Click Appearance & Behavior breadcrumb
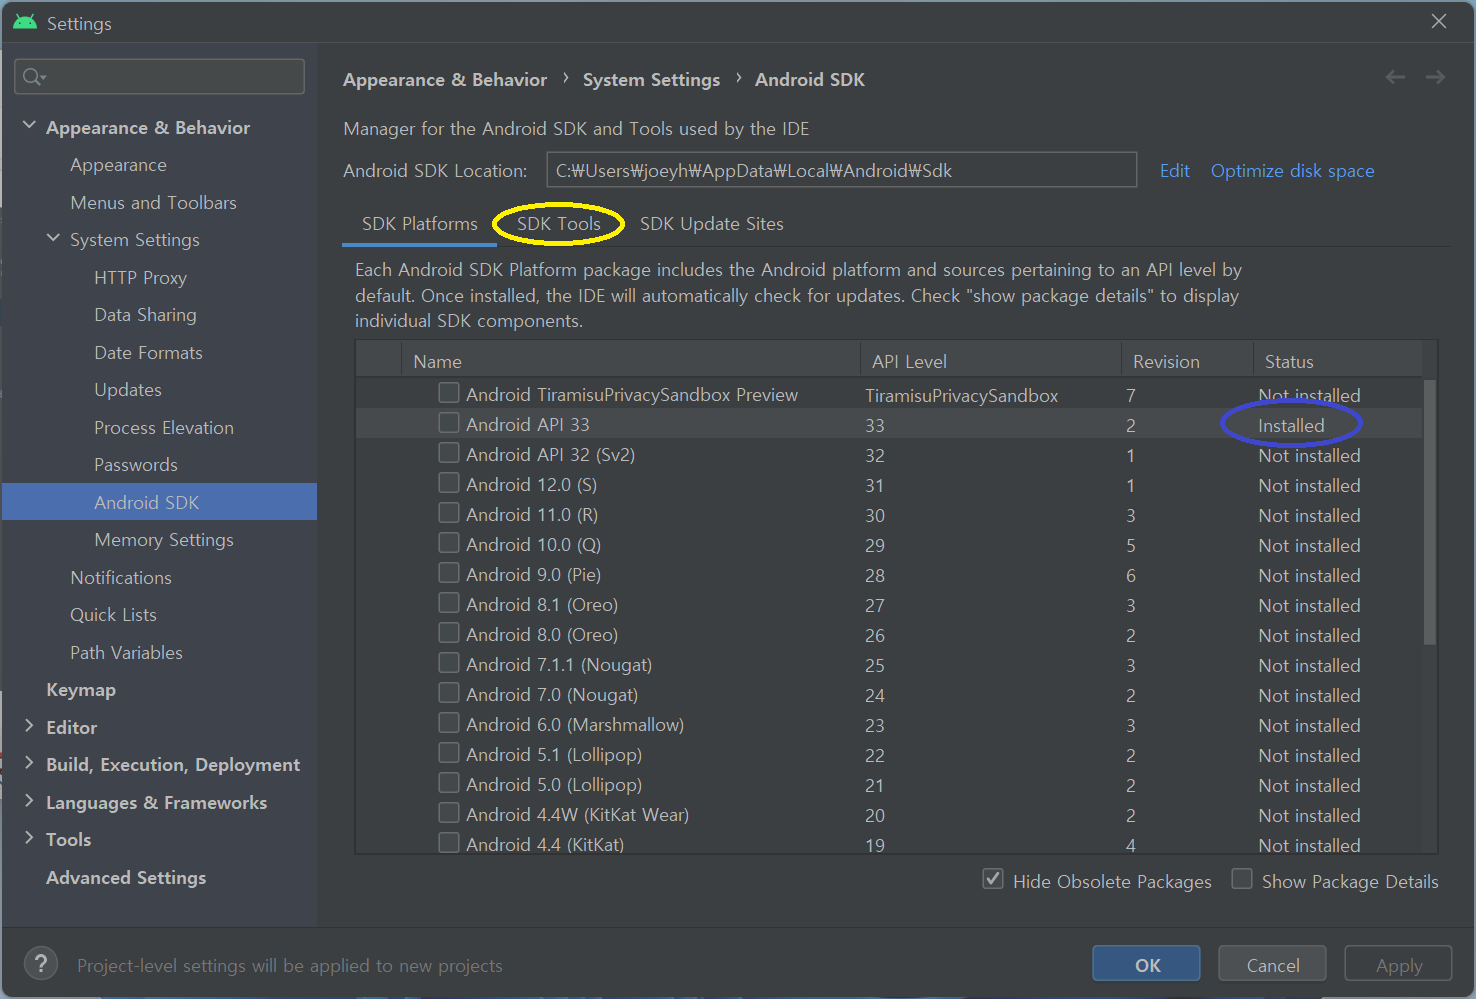Viewport: 1476px width, 999px height. 445,79
